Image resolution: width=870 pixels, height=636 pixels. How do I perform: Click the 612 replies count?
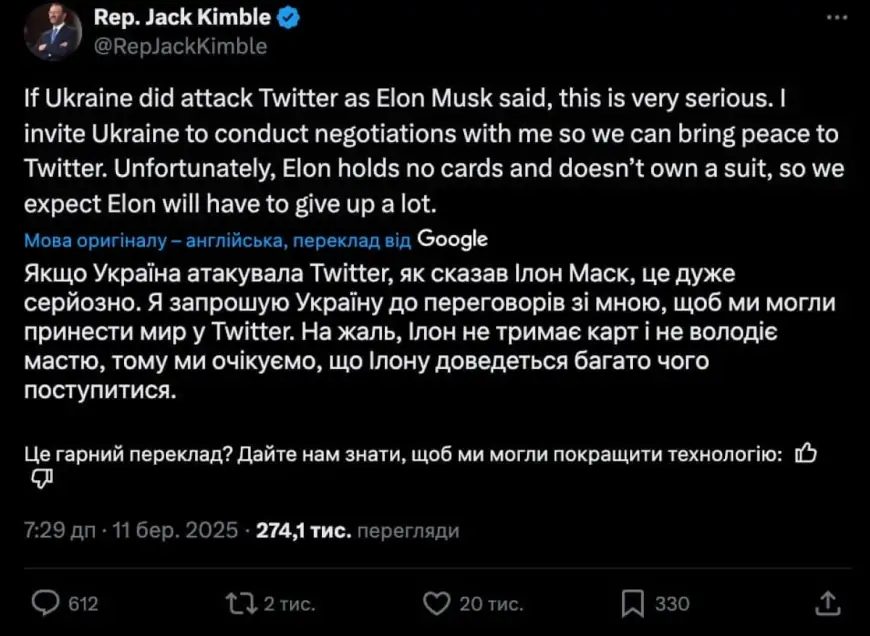click(x=82, y=603)
